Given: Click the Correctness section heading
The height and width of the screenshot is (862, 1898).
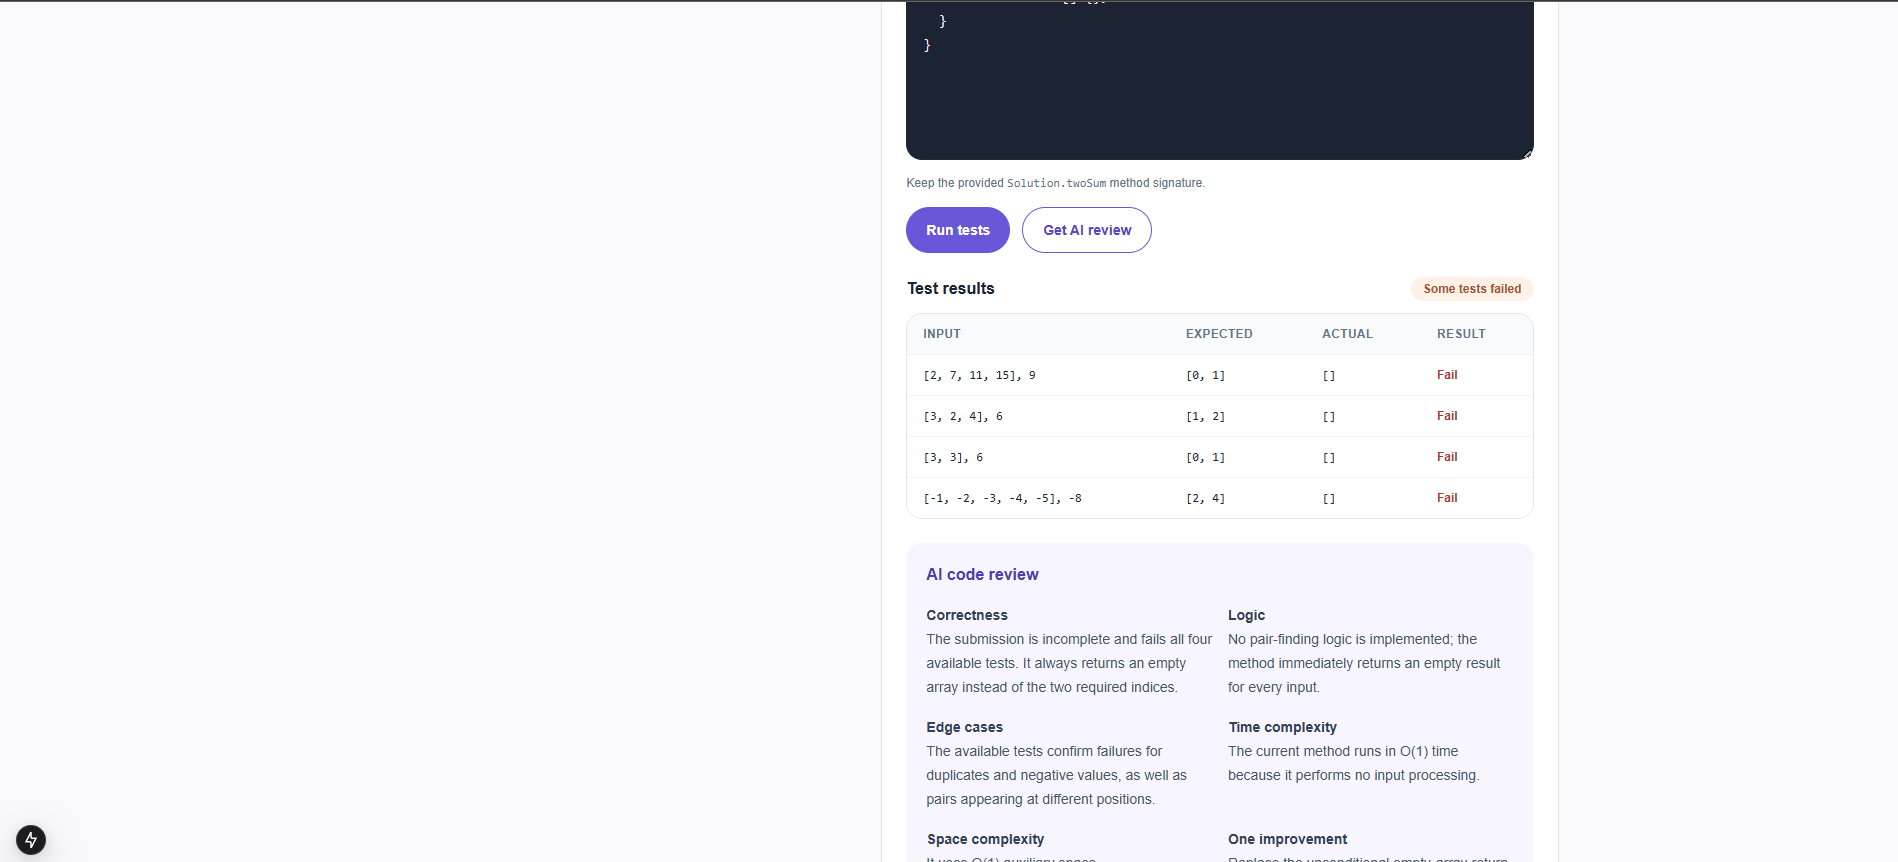Looking at the screenshot, I should [967, 615].
